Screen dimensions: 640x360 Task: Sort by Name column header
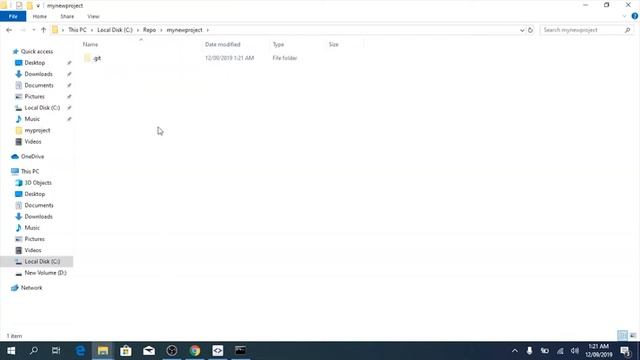point(91,44)
